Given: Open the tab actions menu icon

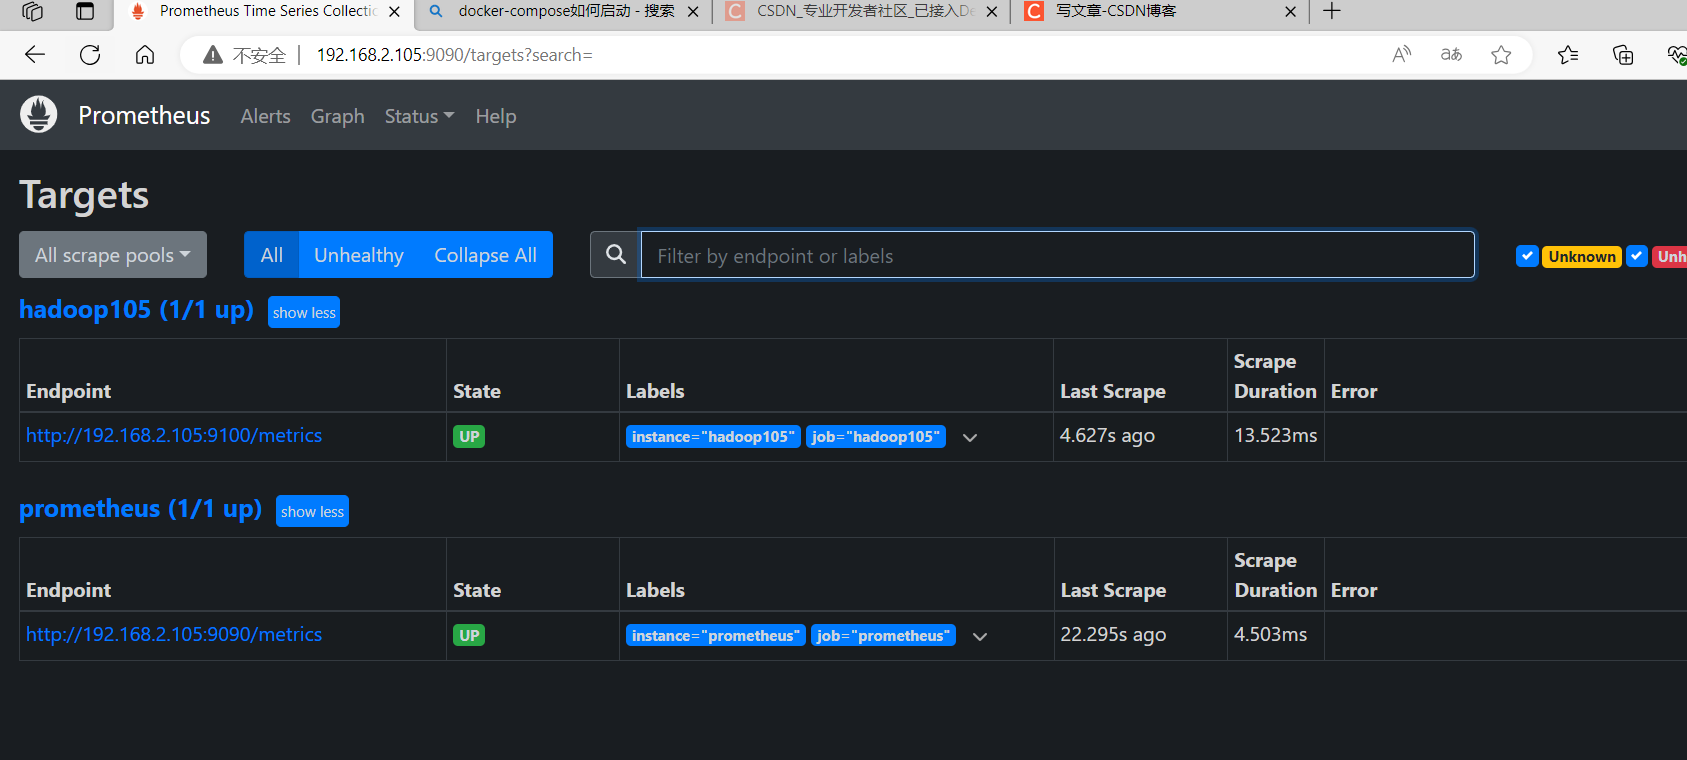Looking at the screenshot, I should coord(85,11).
